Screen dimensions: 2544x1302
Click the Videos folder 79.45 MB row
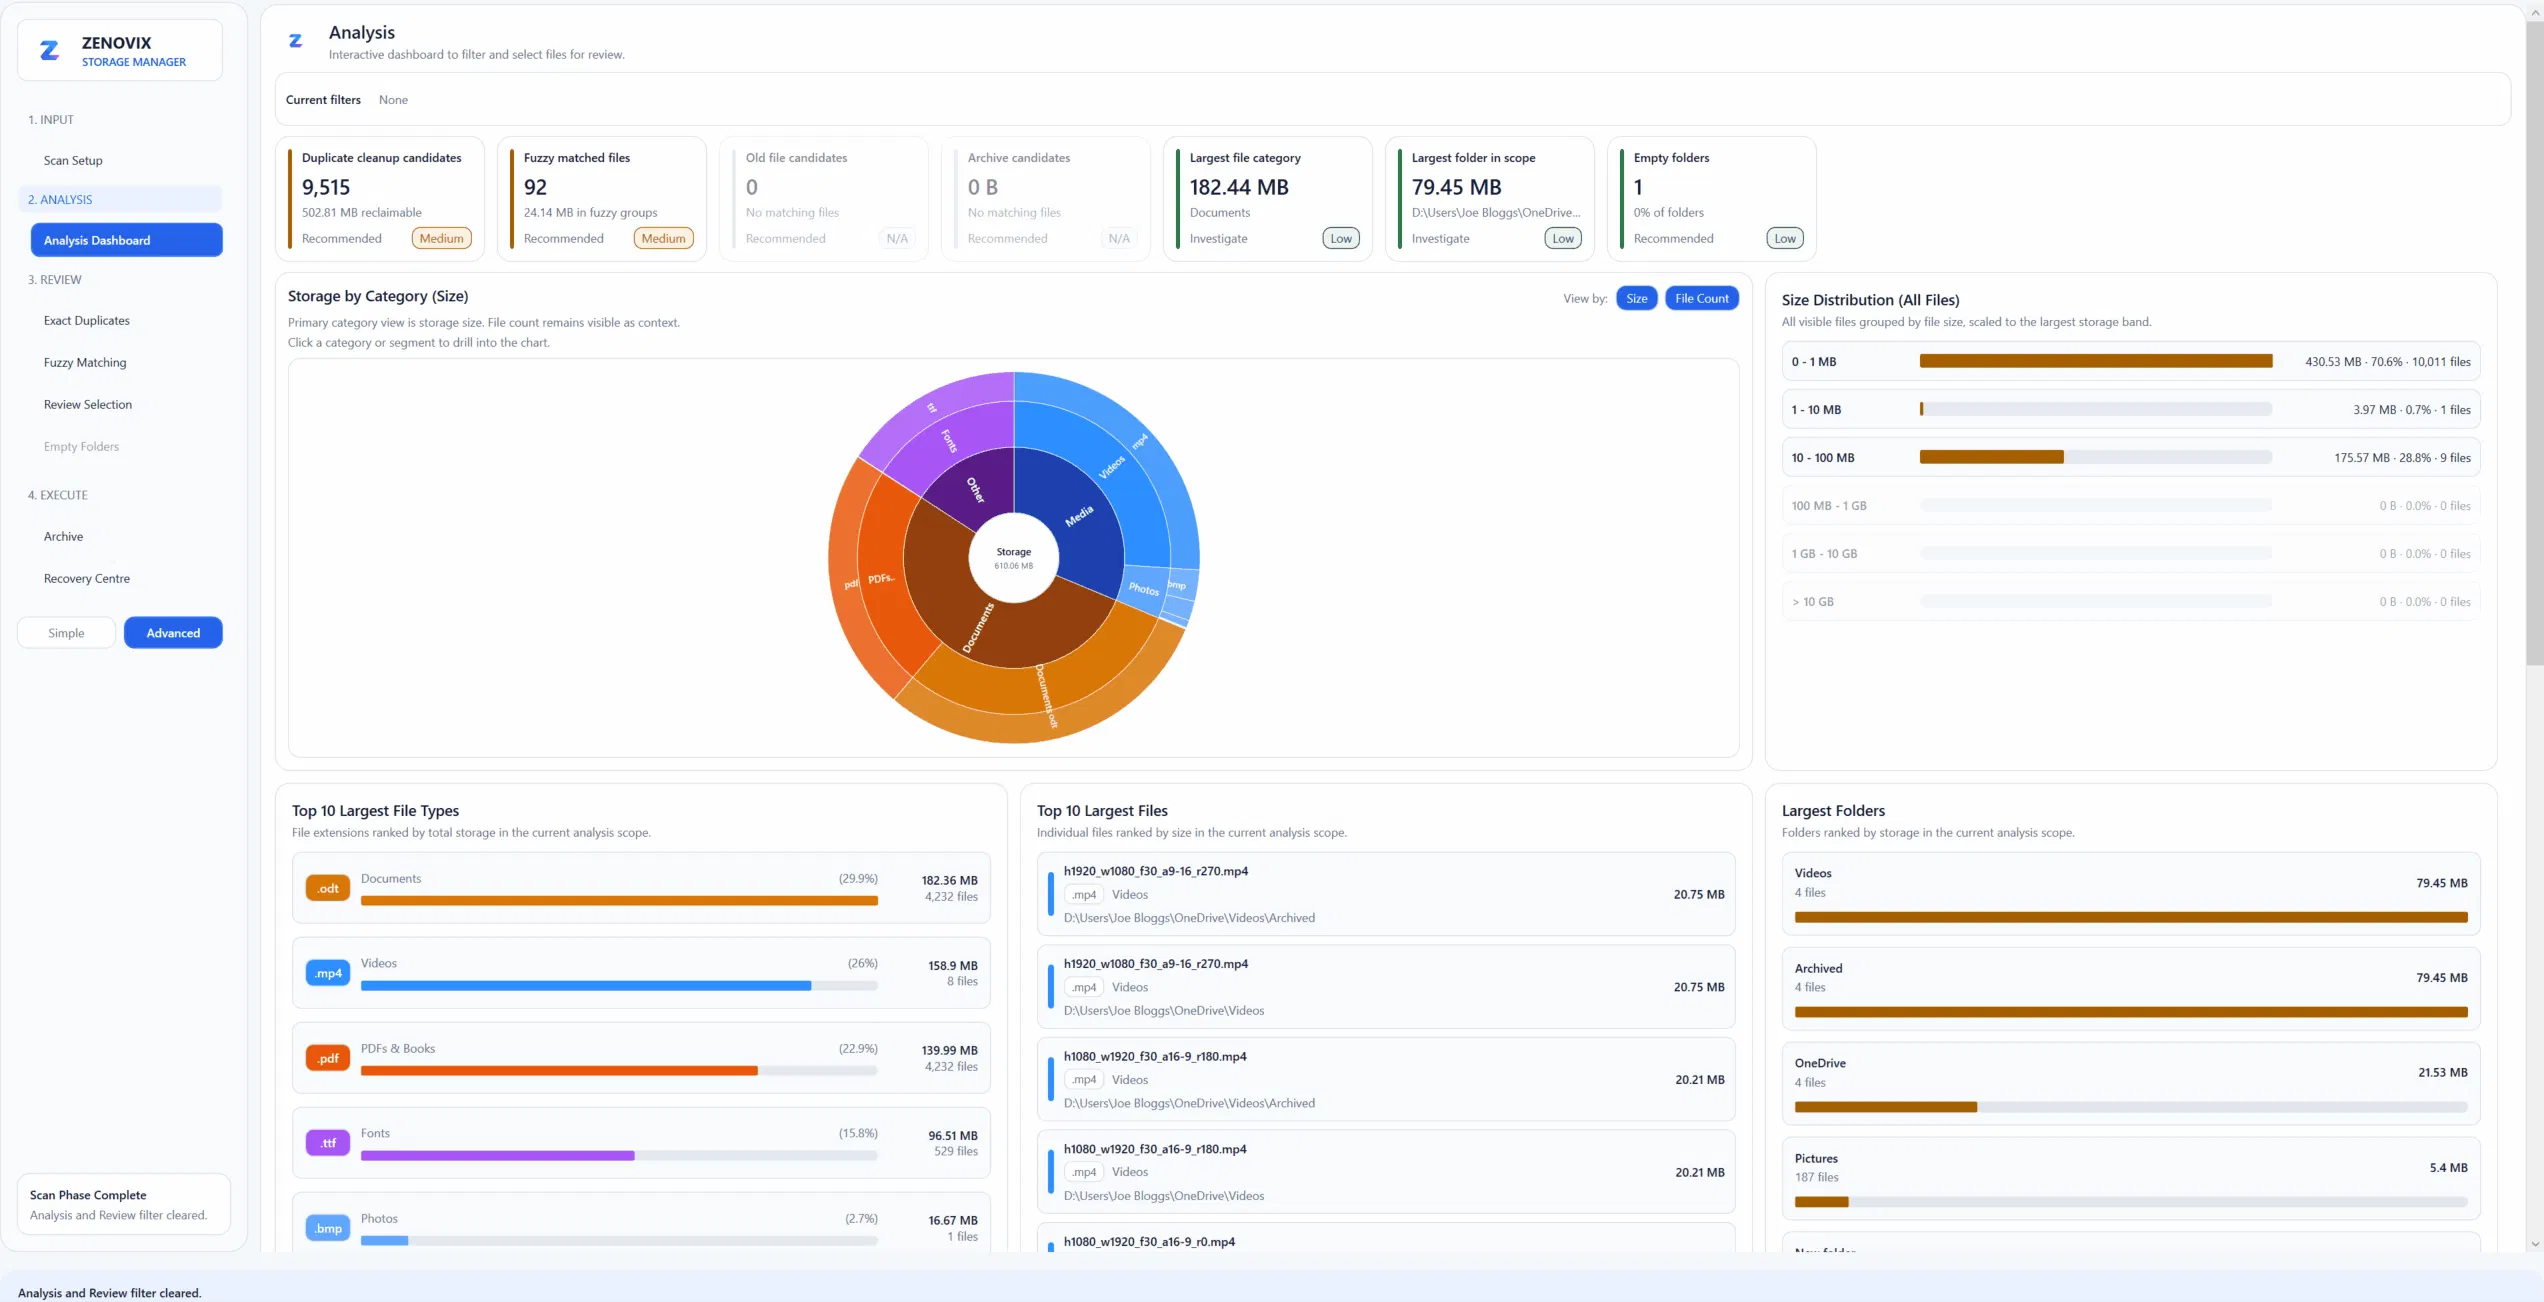2130,894
